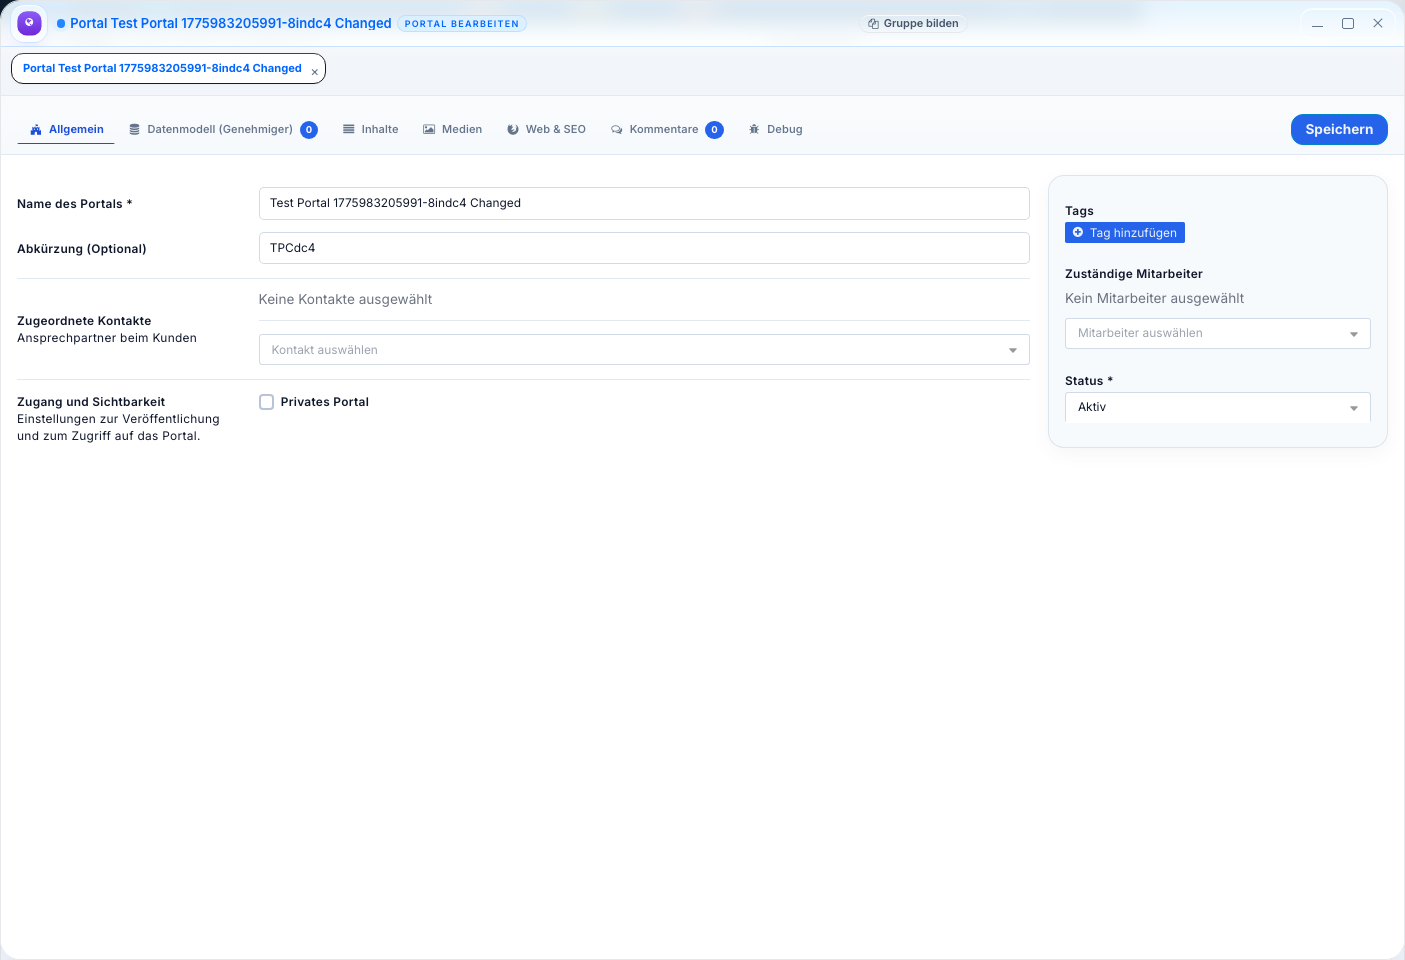Image resolution: width=1405 pixels, height=960 pixels.
Task: Click the purple app logo icon
Action: tap(30, 23)
